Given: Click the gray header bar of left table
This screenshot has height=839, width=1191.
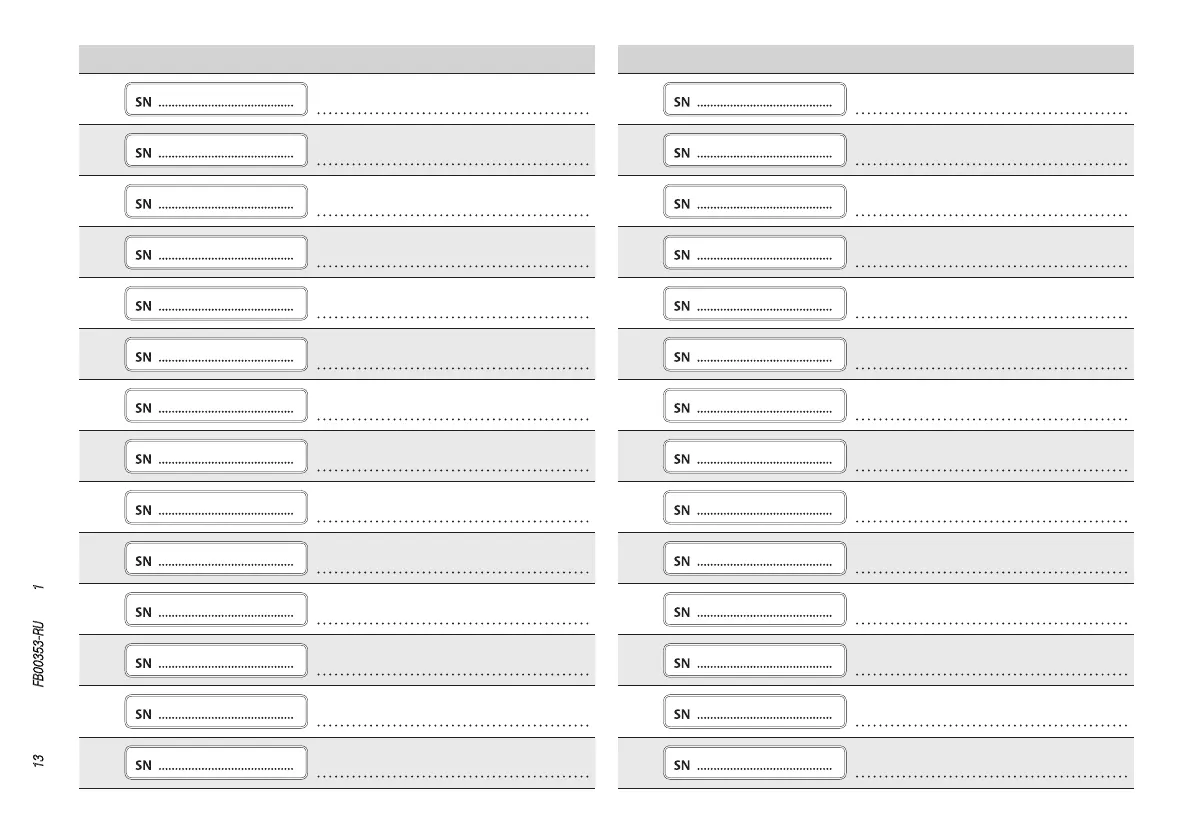Looking at the screenshot, I should coord(336,59).
